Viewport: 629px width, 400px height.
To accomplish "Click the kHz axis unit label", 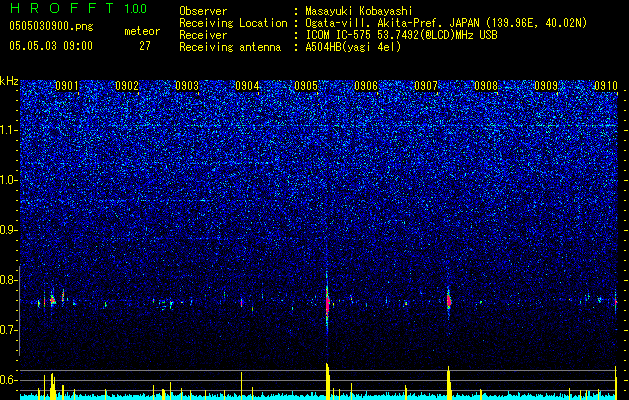I will (x=9, y=81).
